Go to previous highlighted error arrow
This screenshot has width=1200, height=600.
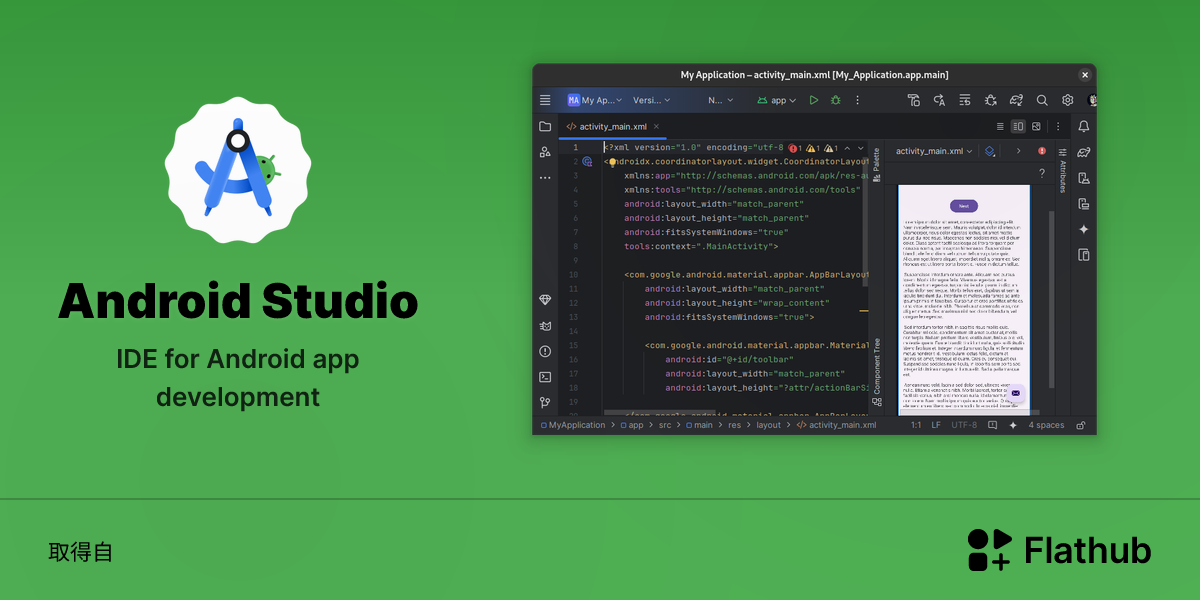[x=846, y=147]
